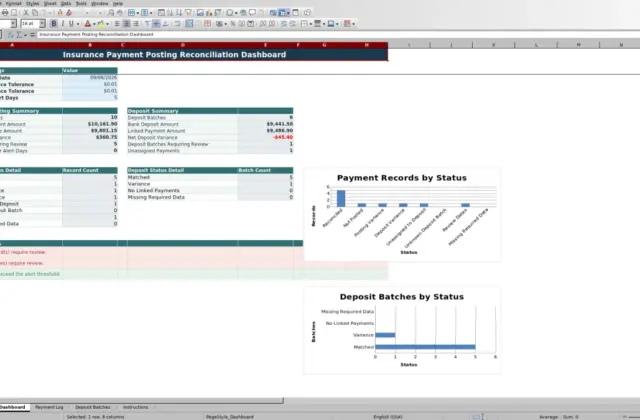
Task: Click the Insert Image icon
Action: click(200, 13)
